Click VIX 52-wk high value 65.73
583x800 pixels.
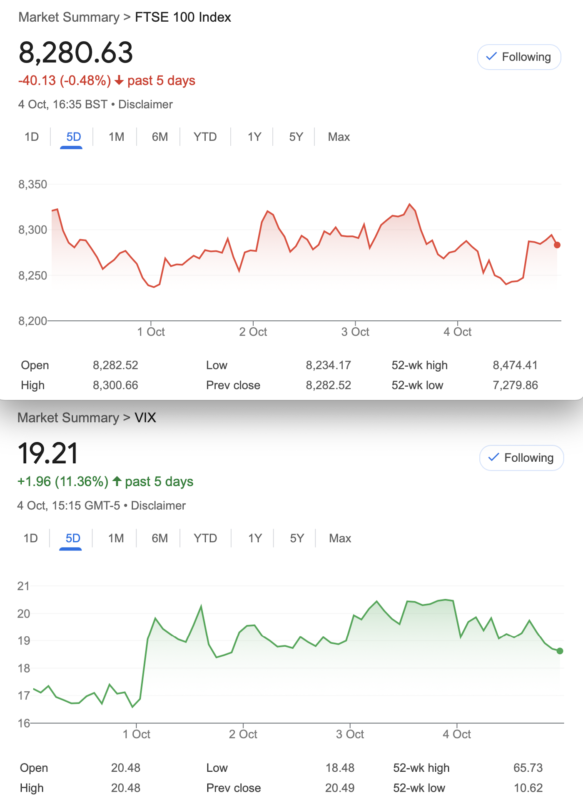pyautogui.click(x=528, y=768)
